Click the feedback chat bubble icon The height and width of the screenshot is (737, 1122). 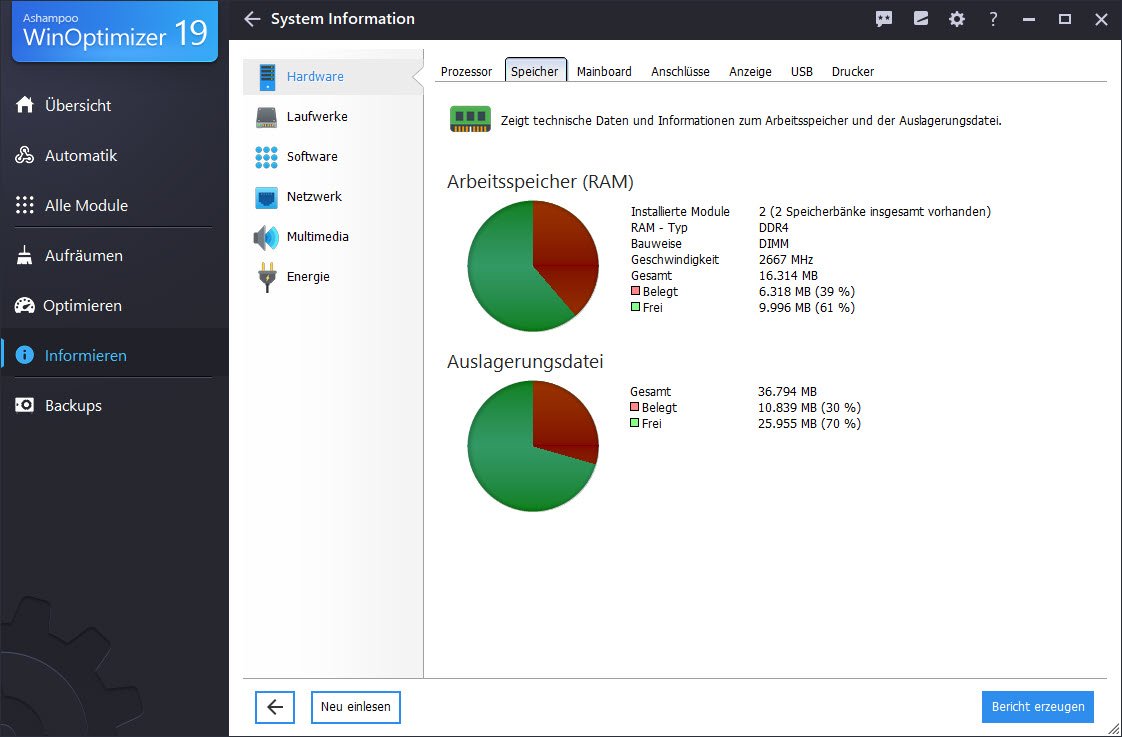click(884, 19)
